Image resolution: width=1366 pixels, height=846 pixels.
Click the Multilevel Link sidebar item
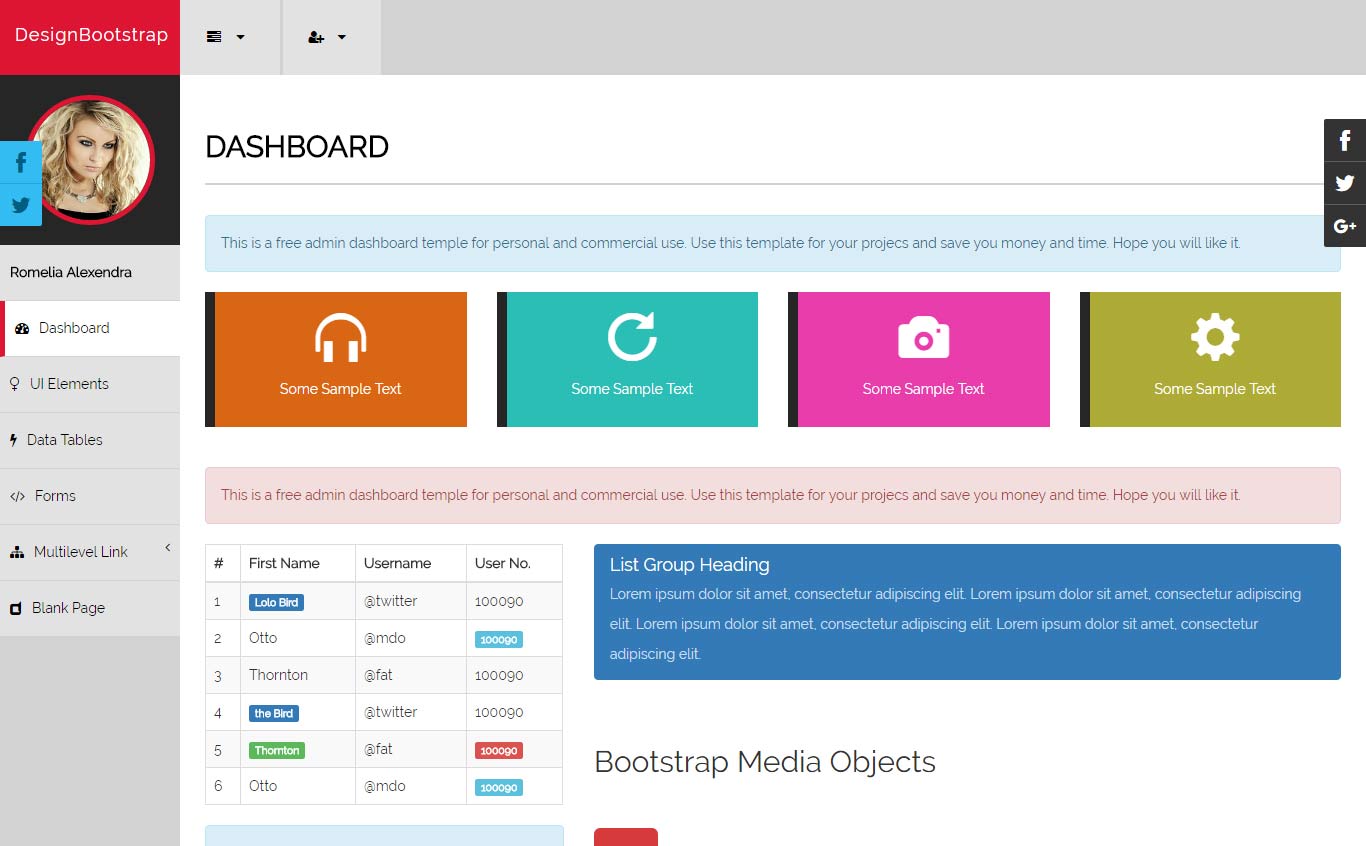pos(90,552)
